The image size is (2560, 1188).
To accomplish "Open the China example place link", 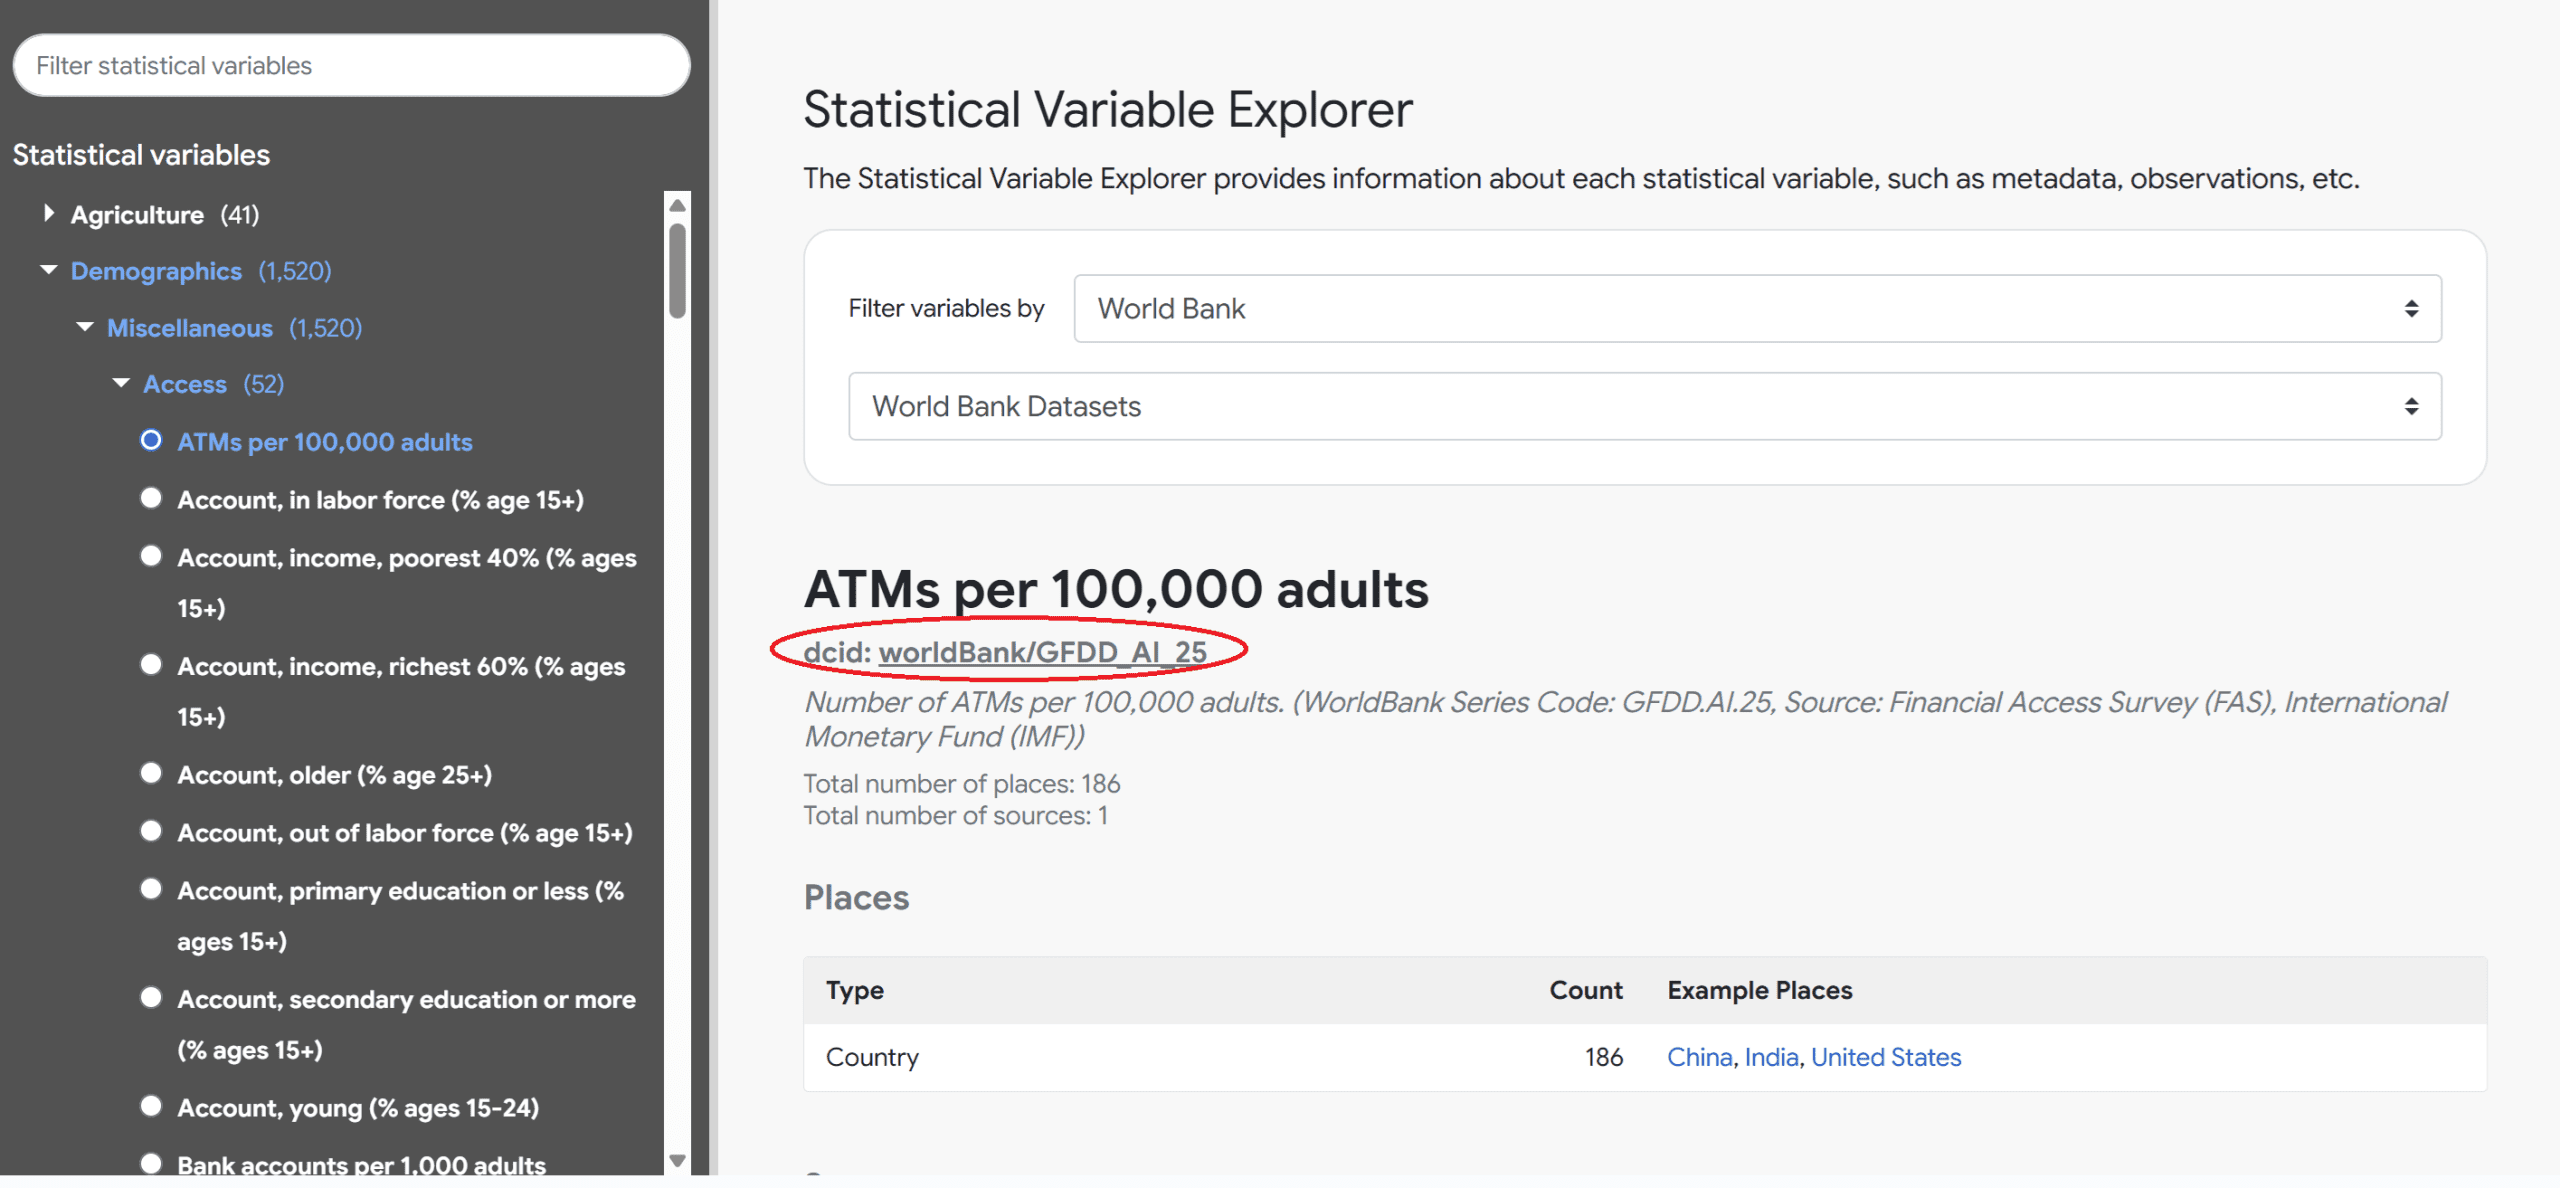I will pyautogui.click(x=1699, y=1057).
